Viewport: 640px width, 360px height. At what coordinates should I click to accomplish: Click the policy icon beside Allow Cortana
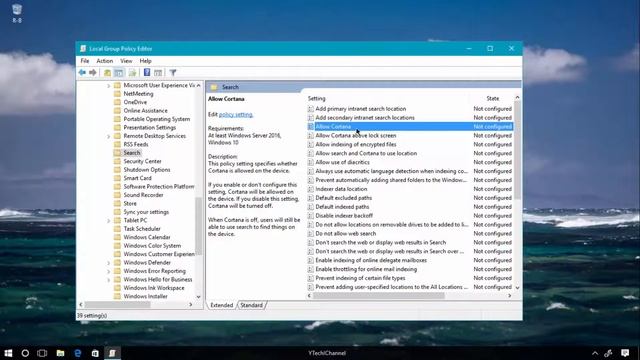click(311, 127)
